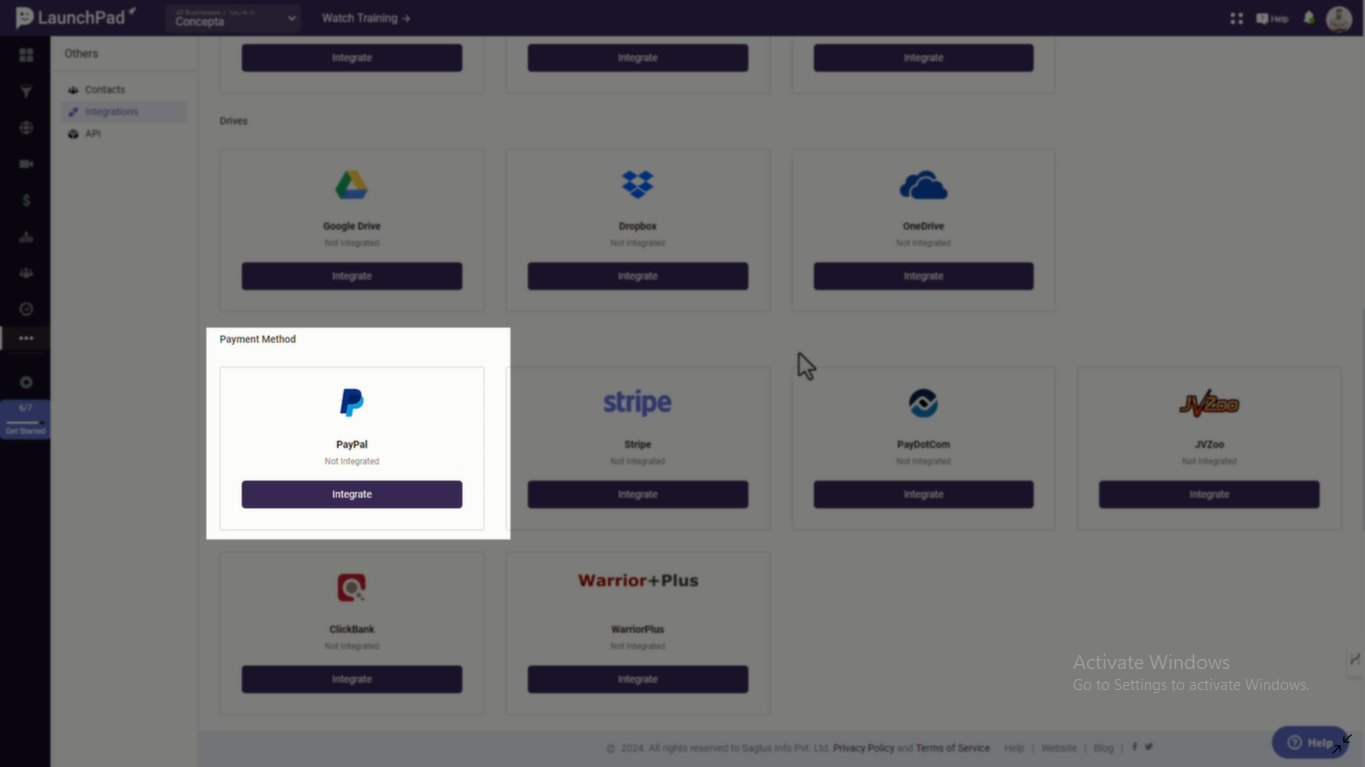The height and width of the screenshot is (767, 1365).
Task: Open the people group icon in sidebar
Action: 26,273
